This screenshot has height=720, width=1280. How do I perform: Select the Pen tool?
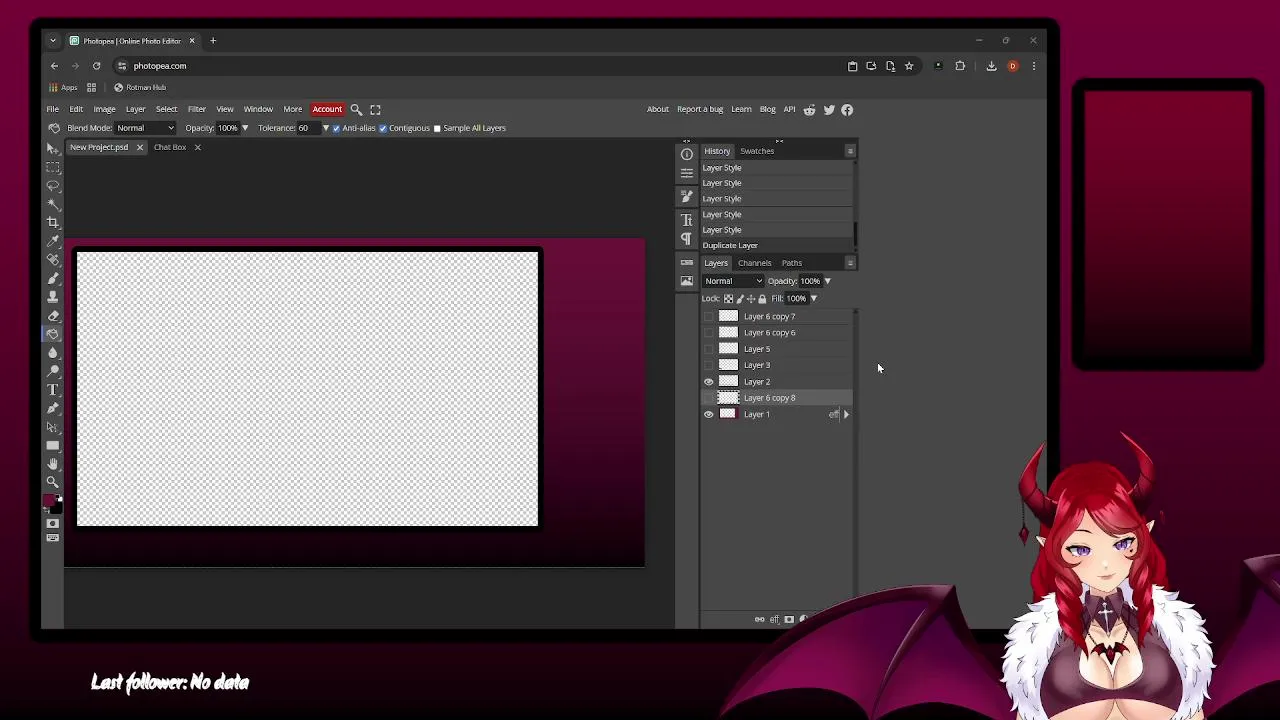53,408
